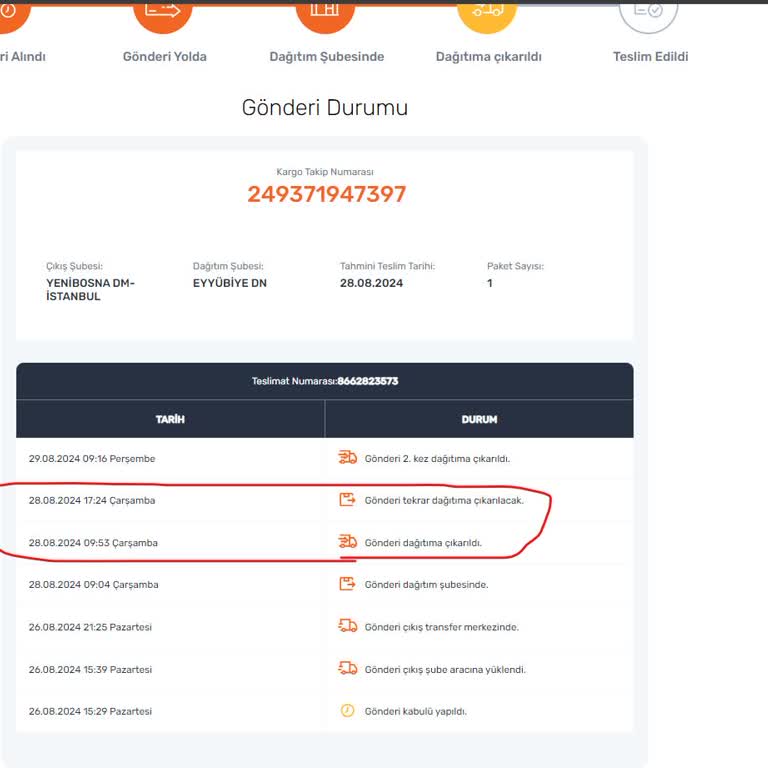Screen dimensions: 768x768
Task: Click the 'Tahmini Teslim Tarihi:' label
Action: pos(387,266)
